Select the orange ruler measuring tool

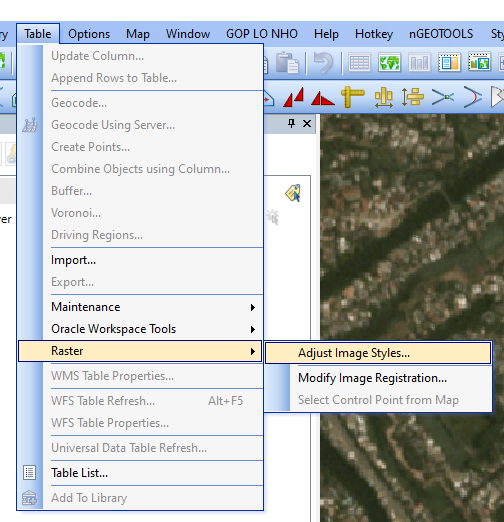(x=352, y=97)
